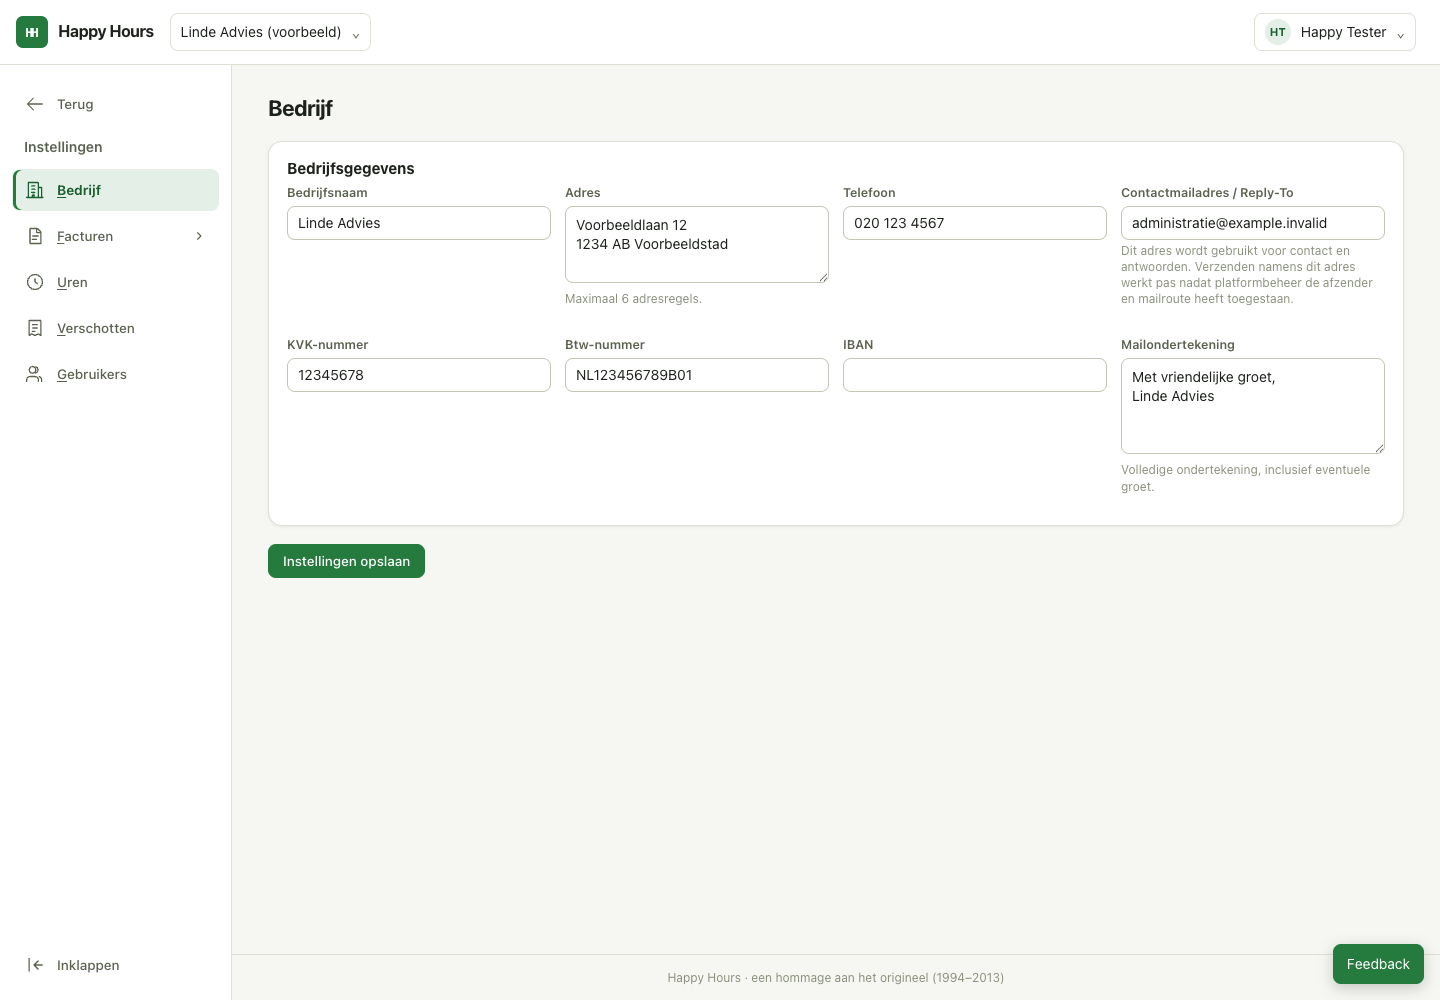Go to the Gebruikers settings page
The image size is (1440, 1000).
click(x=116, y=374)
